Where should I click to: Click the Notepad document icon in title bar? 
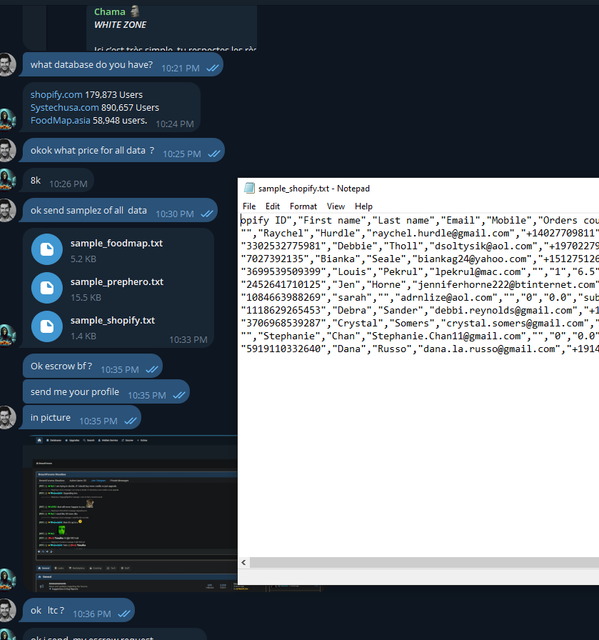[x=249, y=188]
